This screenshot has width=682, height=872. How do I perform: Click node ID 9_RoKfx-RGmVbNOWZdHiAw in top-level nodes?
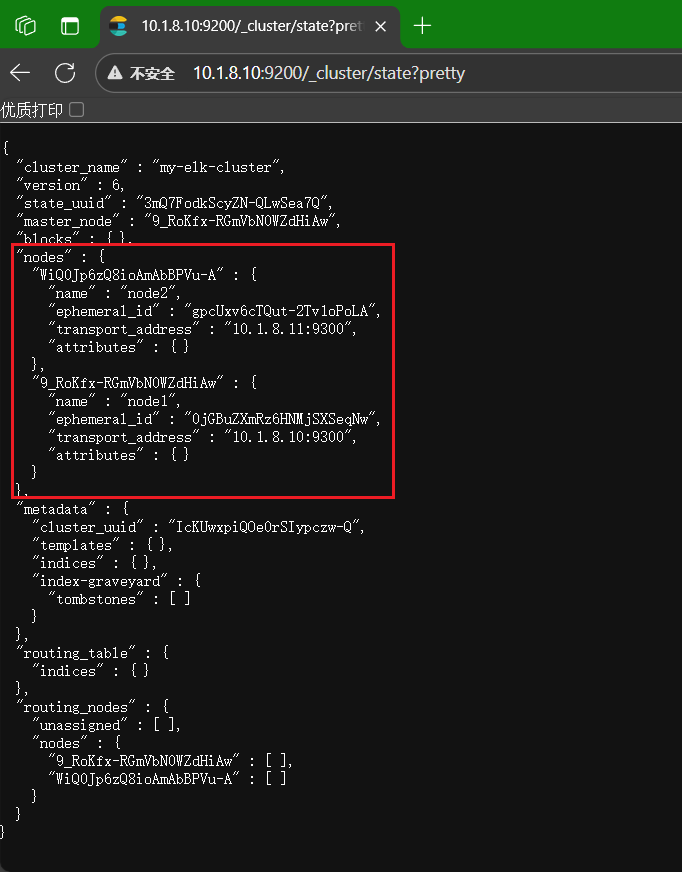click(128, 383)
